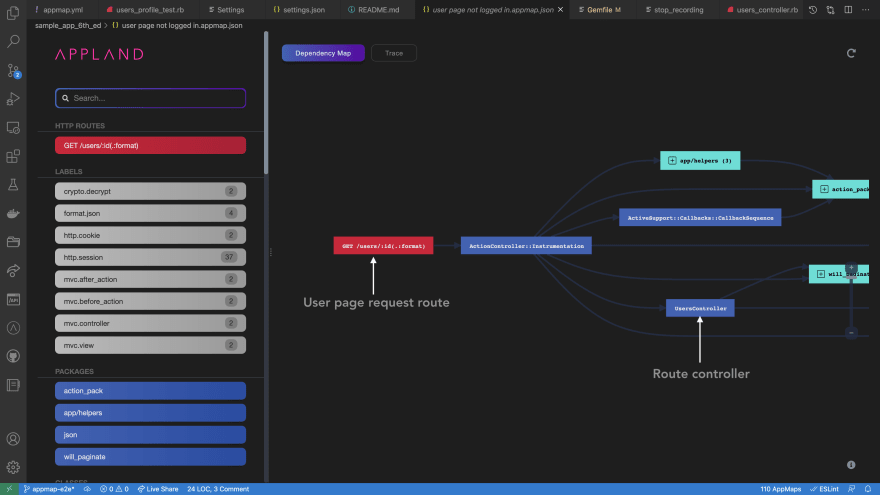Click the sidebar vertical scrollbar
The image size is (880, 495).
[x=266, y=103]
